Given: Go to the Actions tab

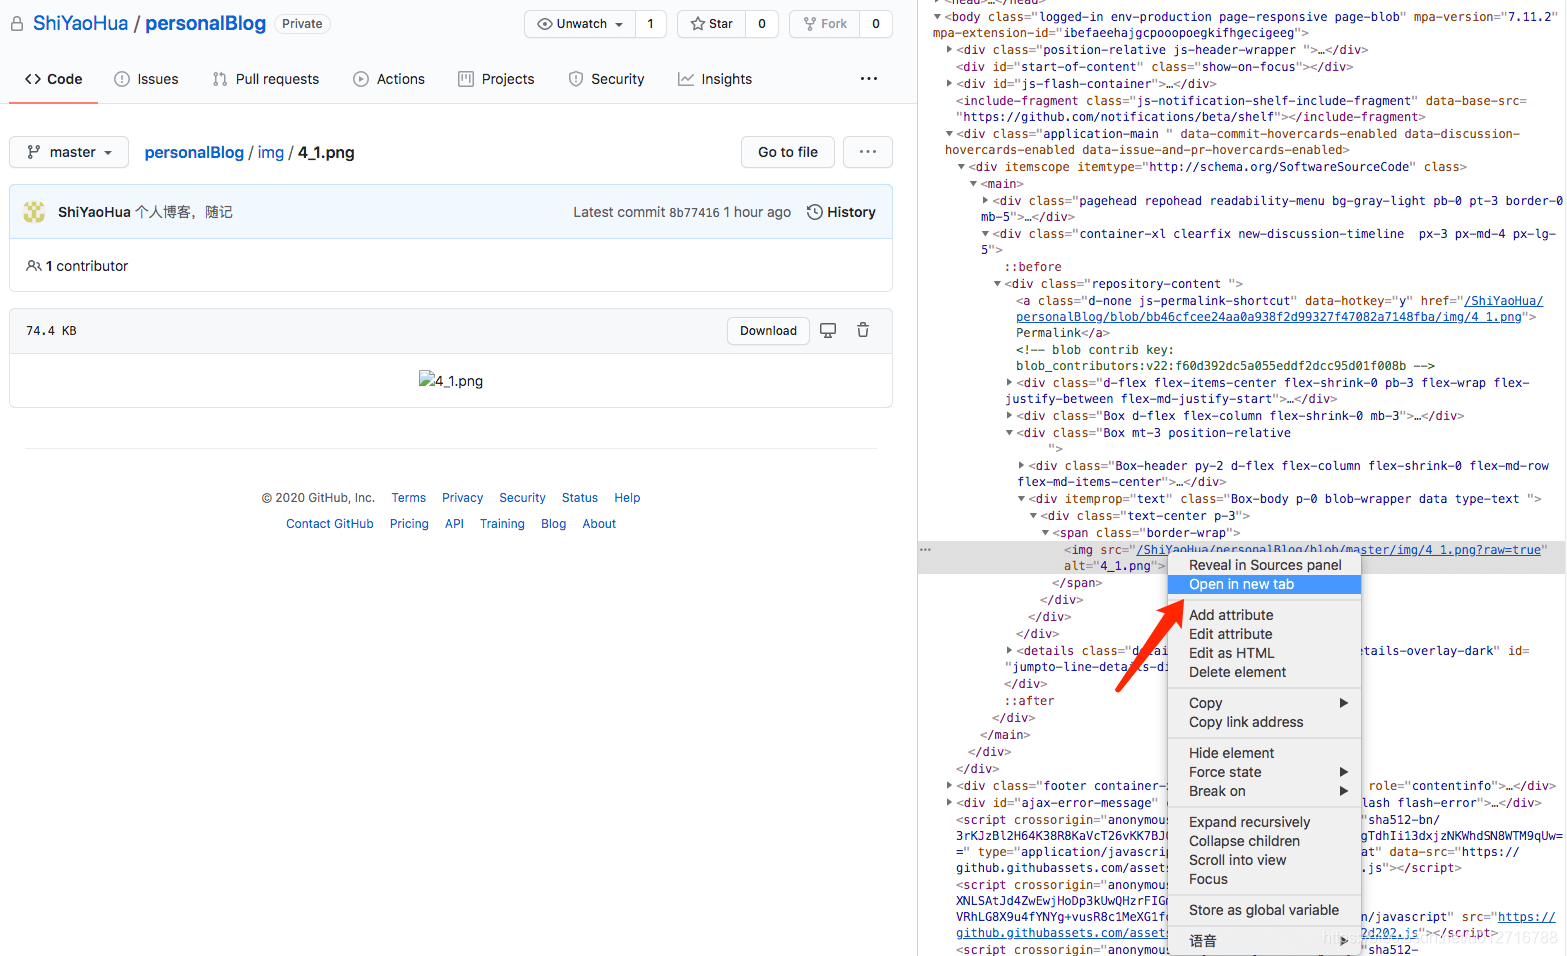Looking at the screenshot, I should point(389,79).
